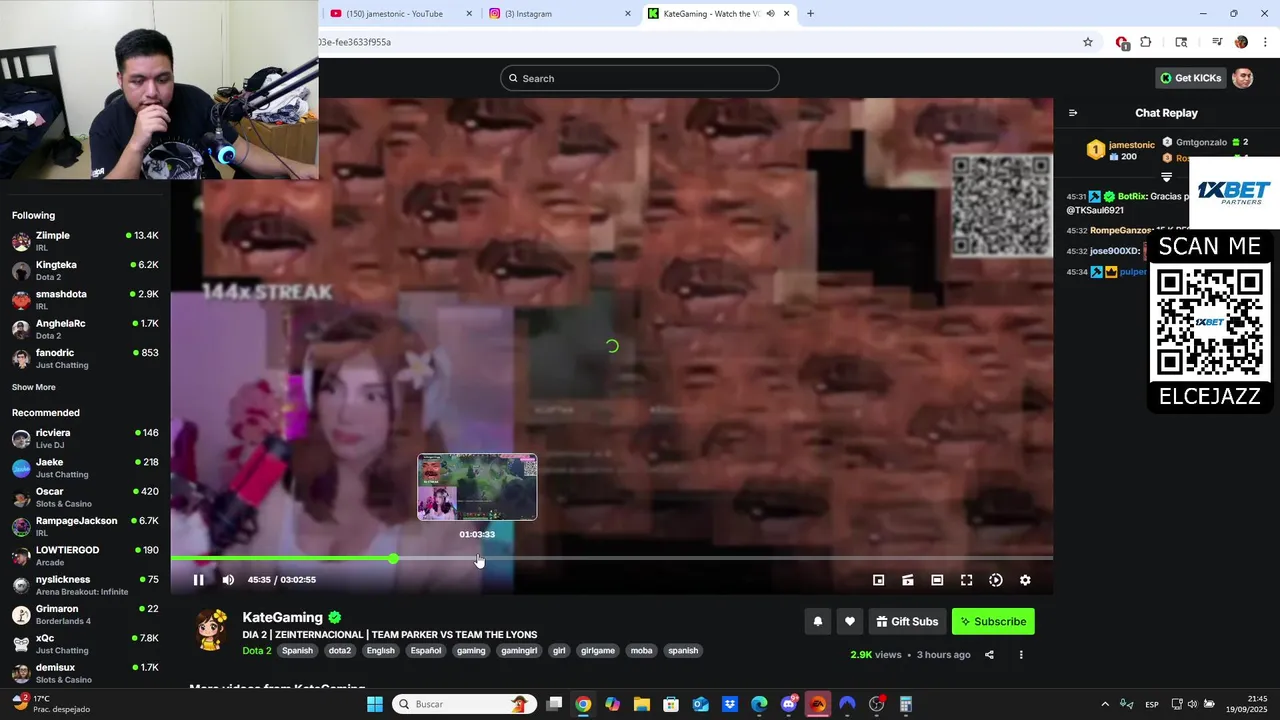Viewport: 1280px width, 720px height.
Task: Open Chrome media controls icon
Action: pos(1217,42)
